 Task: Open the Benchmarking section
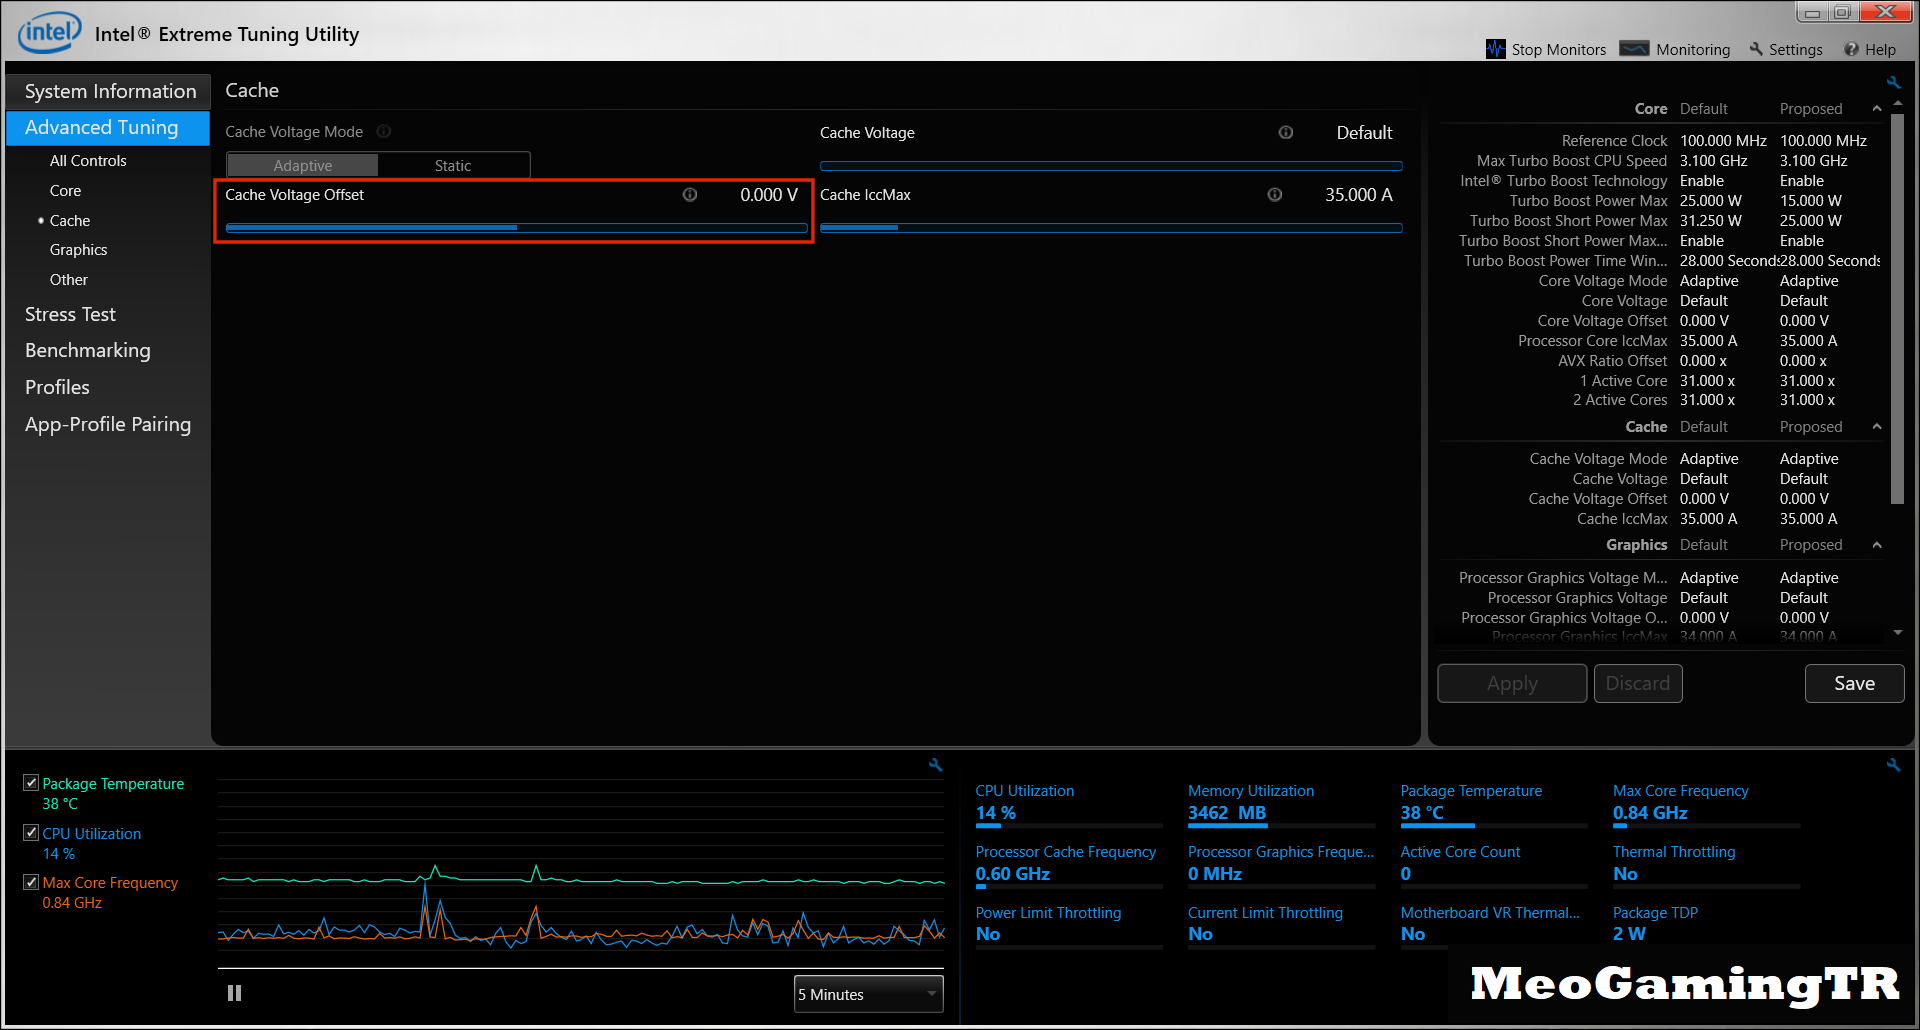point(88,350)
